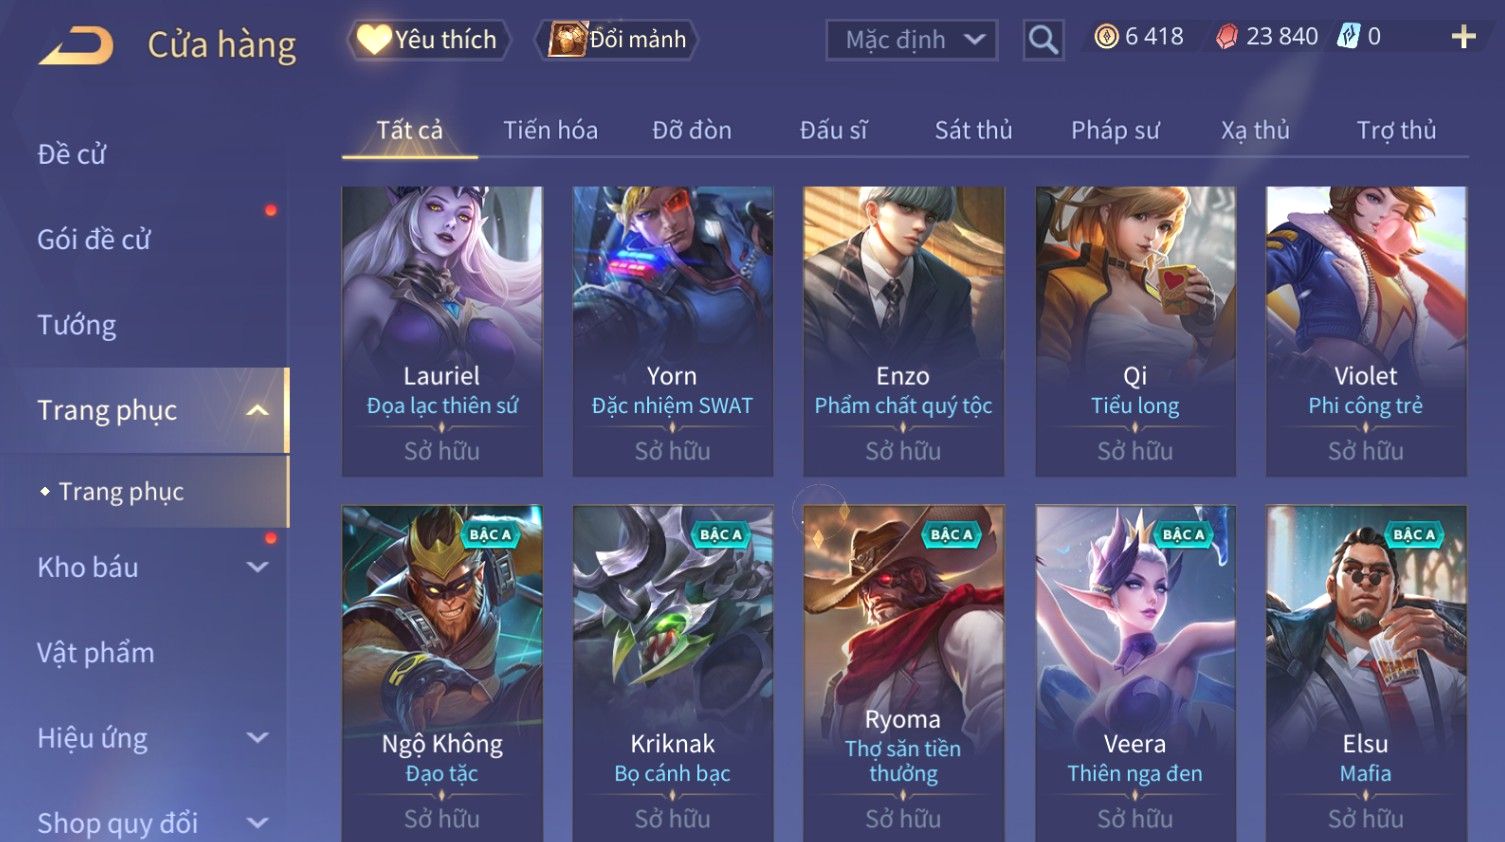
Task: Collapse the Trang phục sidebar section
Action: [257, 410]
